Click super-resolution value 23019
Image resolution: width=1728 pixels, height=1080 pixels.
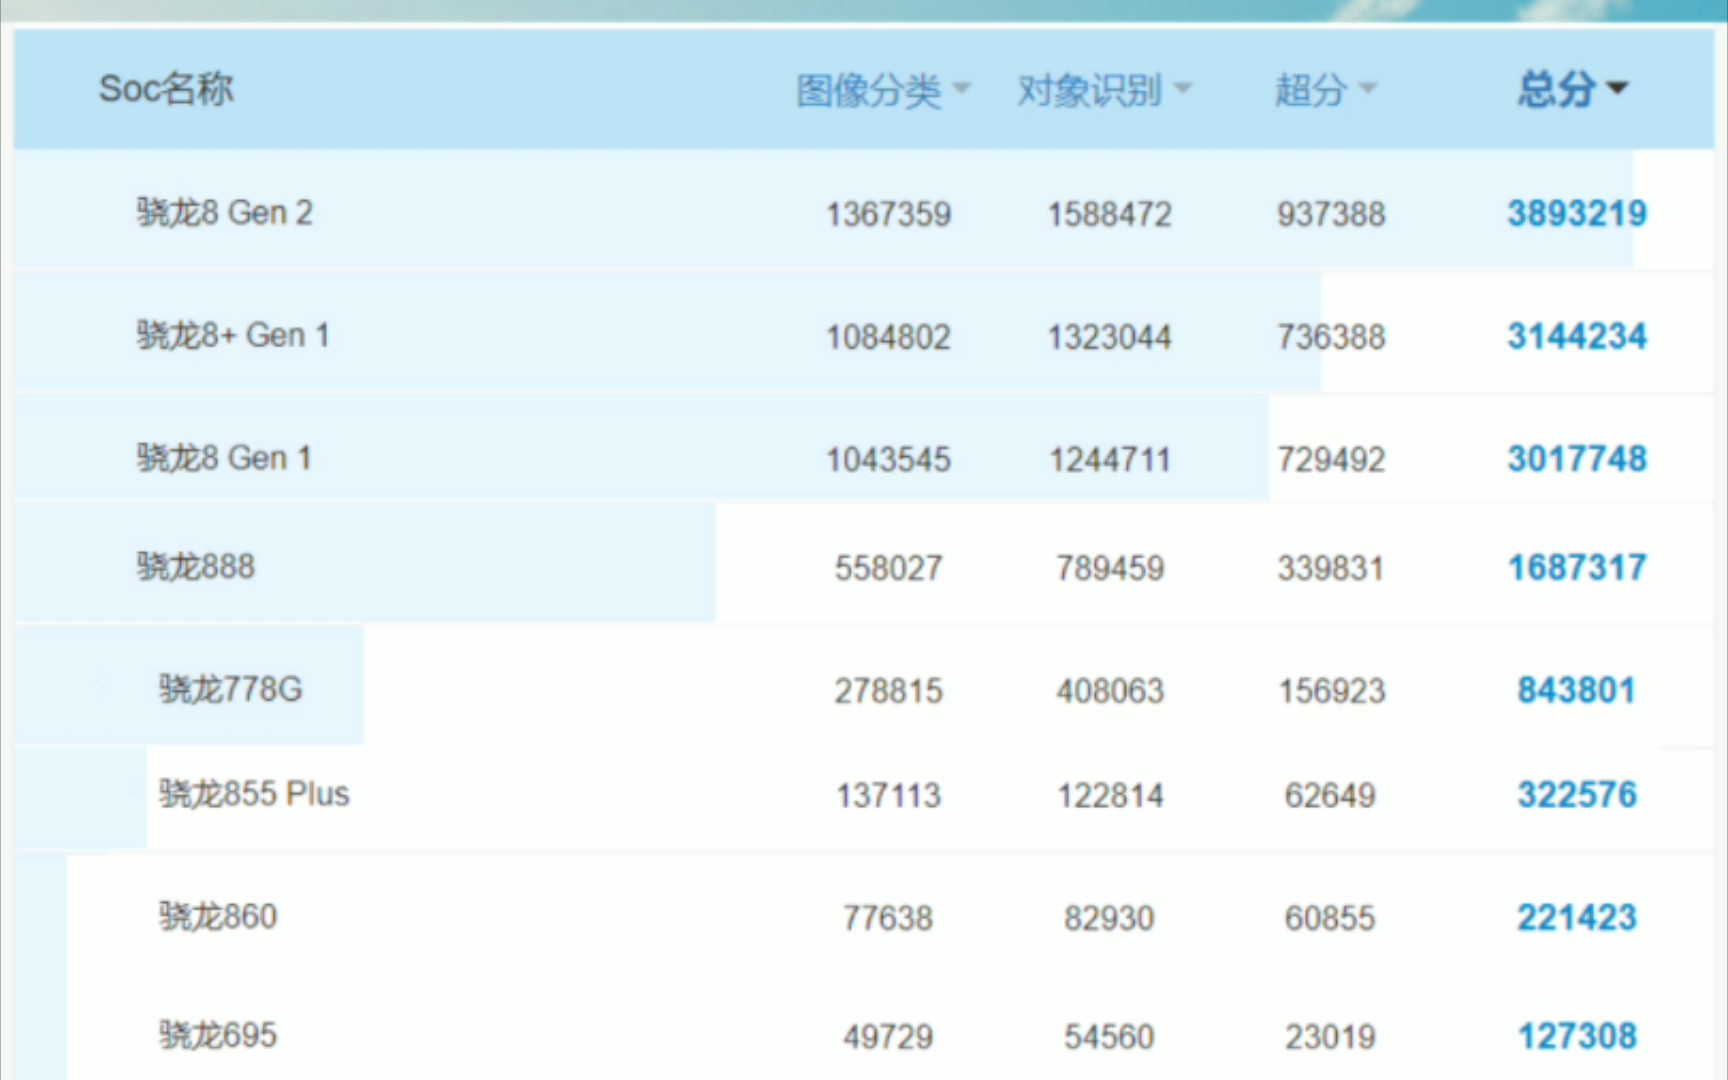coord(1330,1037)
